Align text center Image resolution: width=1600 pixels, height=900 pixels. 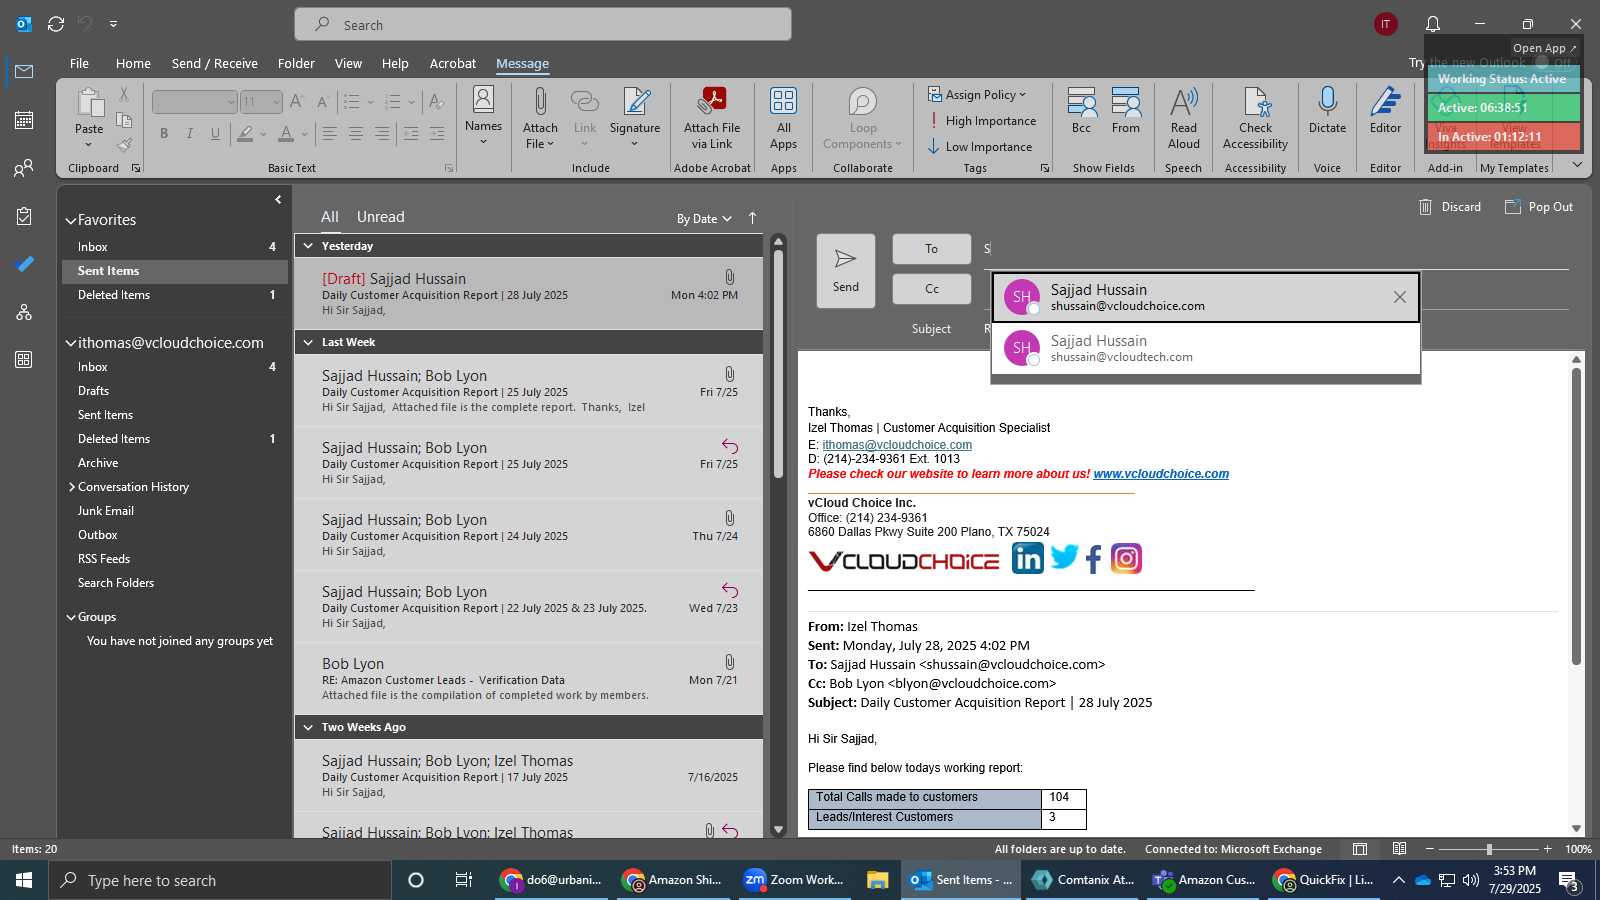(x=356, y=134)
